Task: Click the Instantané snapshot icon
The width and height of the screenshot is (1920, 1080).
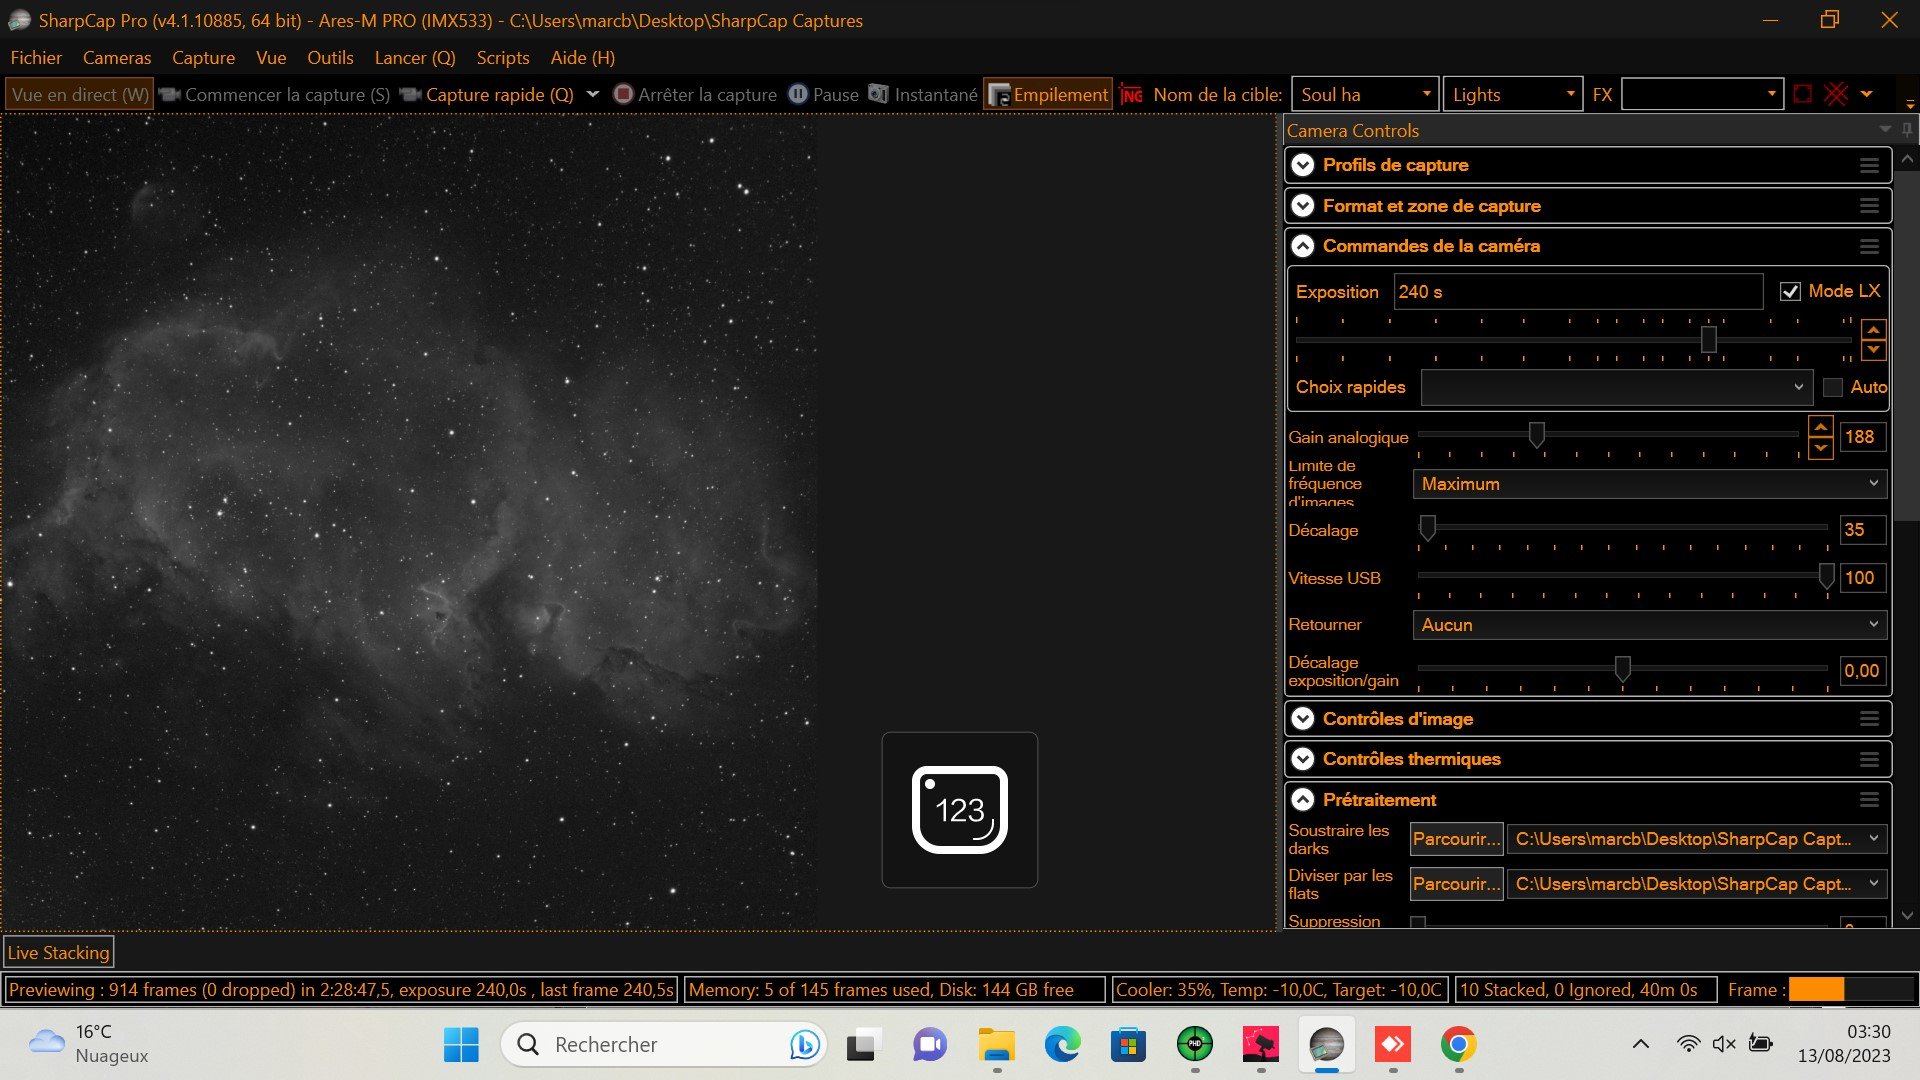Action: [878, 94]
